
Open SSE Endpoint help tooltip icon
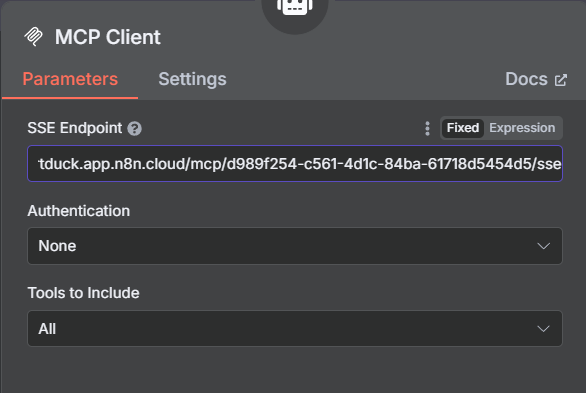[x=135, y=129]
